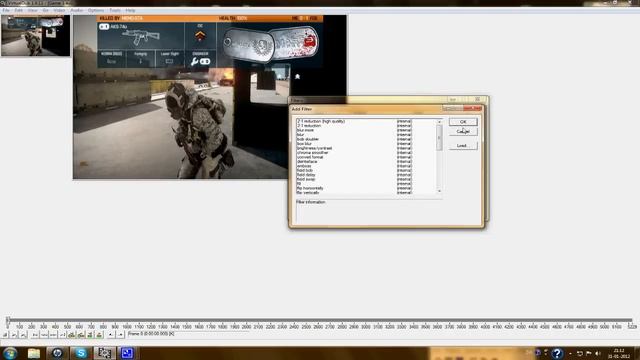Click the Load button in Add Filter
640x360 pixels.
click(x=463, y=145)
